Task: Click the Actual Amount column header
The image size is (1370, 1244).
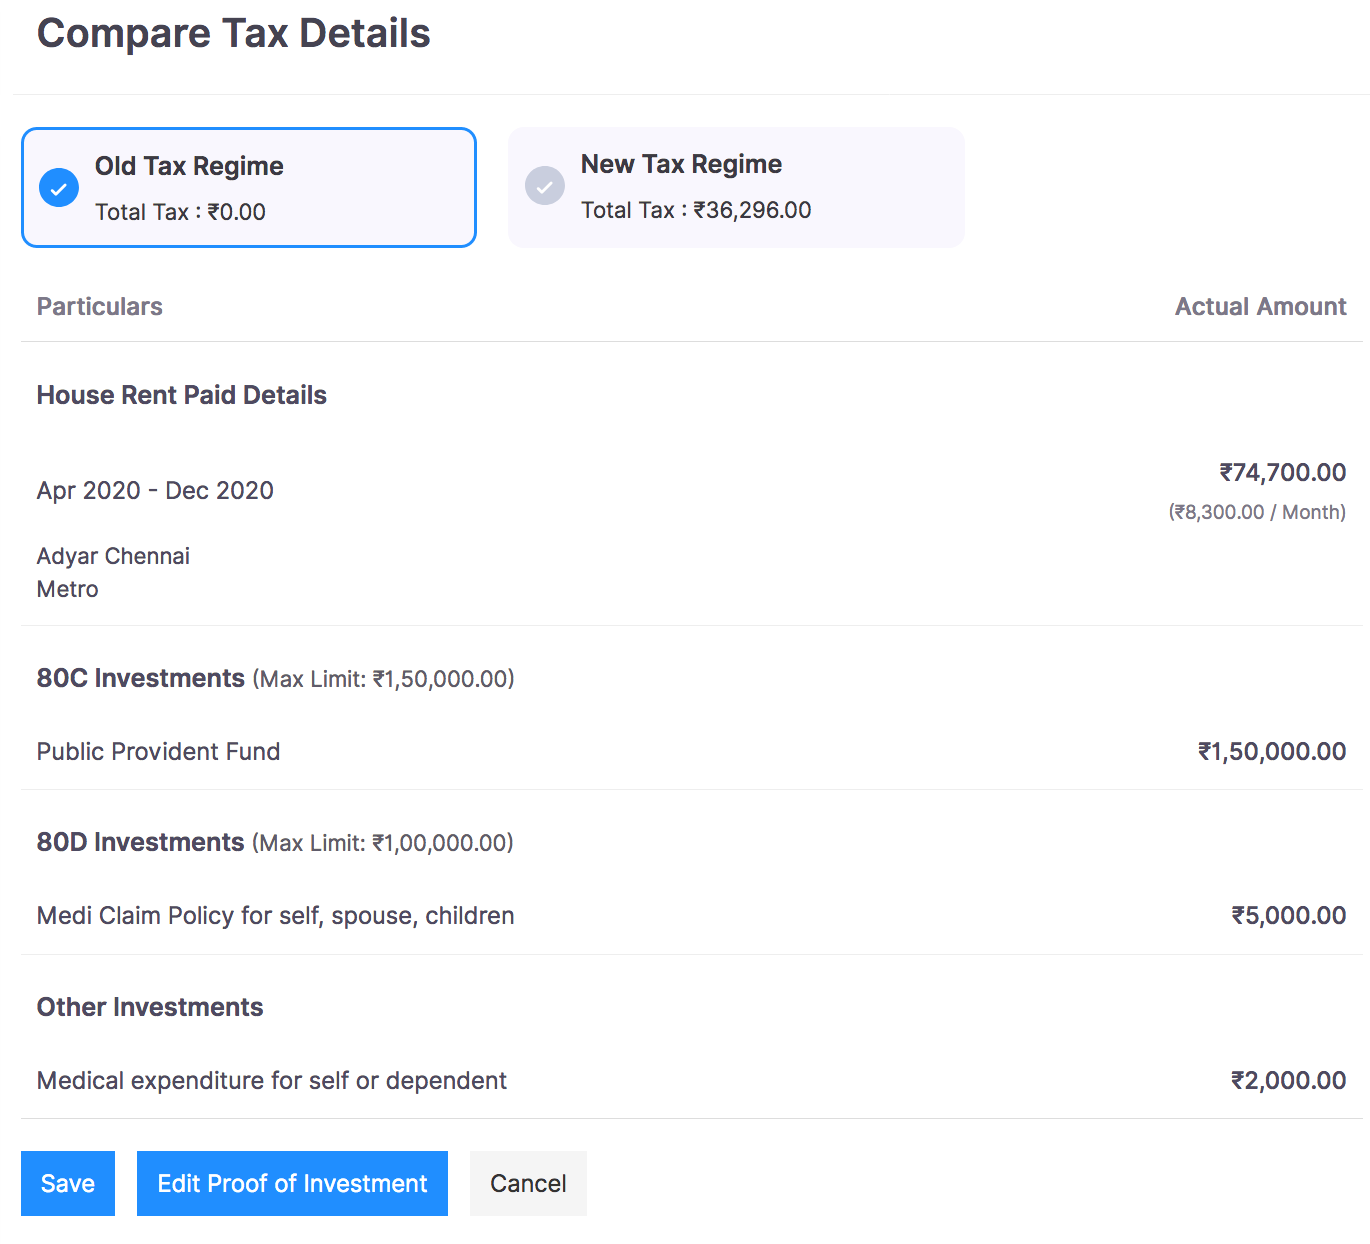Action: pyautogui.click(x=1260, y=306)
